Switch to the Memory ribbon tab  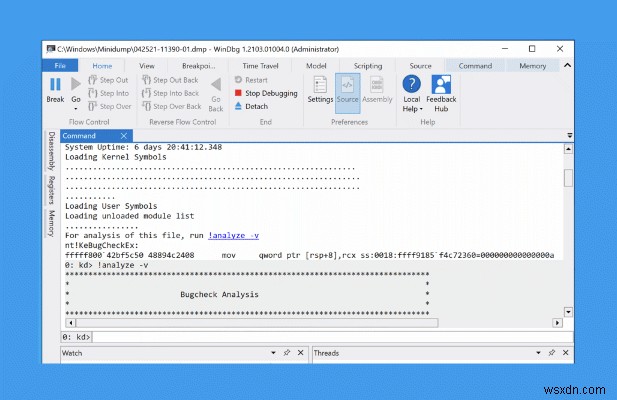pyautogui.click(x=532, y=66)
